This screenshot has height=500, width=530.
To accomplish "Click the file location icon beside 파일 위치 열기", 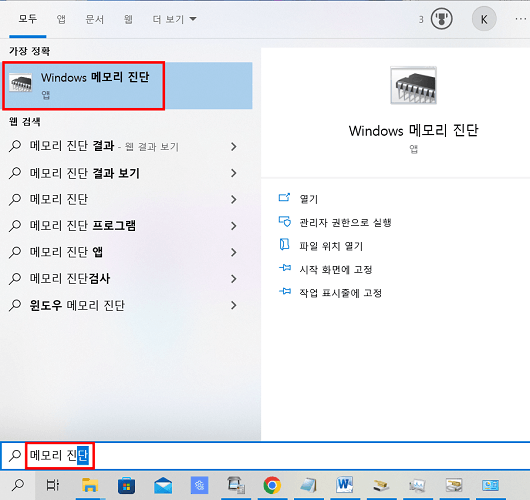I will pyautogui.click(x=284, y=244).
